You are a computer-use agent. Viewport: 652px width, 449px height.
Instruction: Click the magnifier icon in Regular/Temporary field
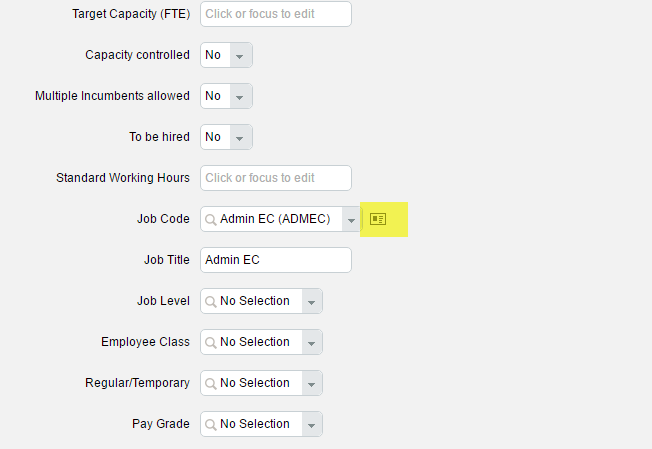[211, 383]
